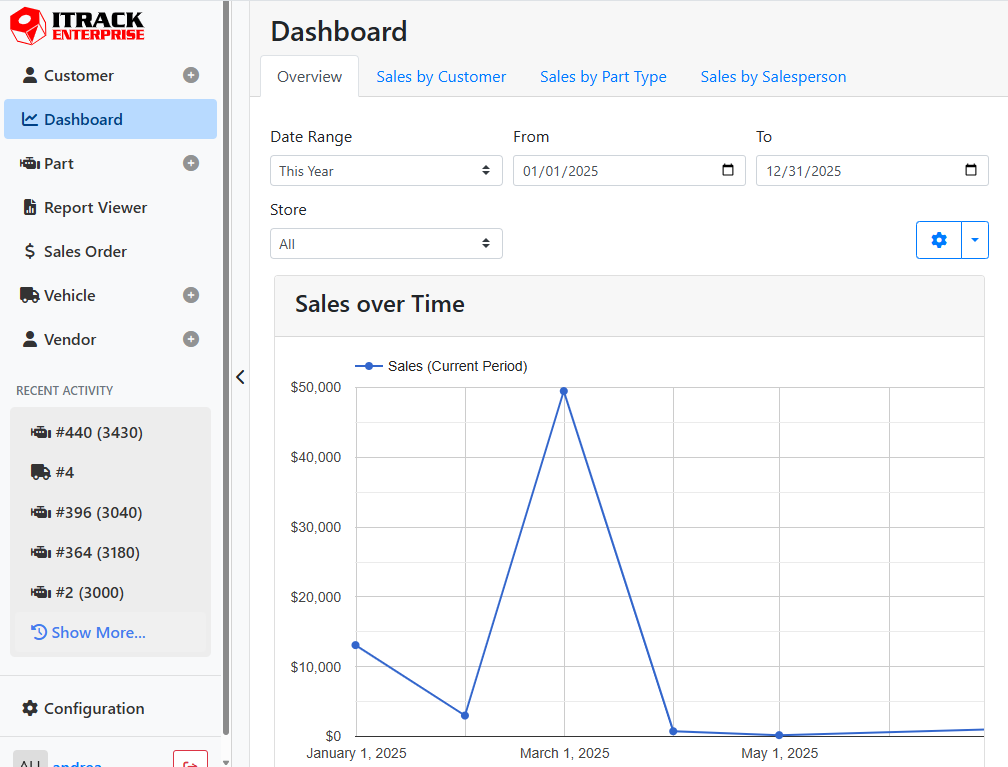Image resolution: width=1008 pixels, height=767 pixels.
Task: Click the Vehicle truck icon in sidebar
Action: [29, 295]
